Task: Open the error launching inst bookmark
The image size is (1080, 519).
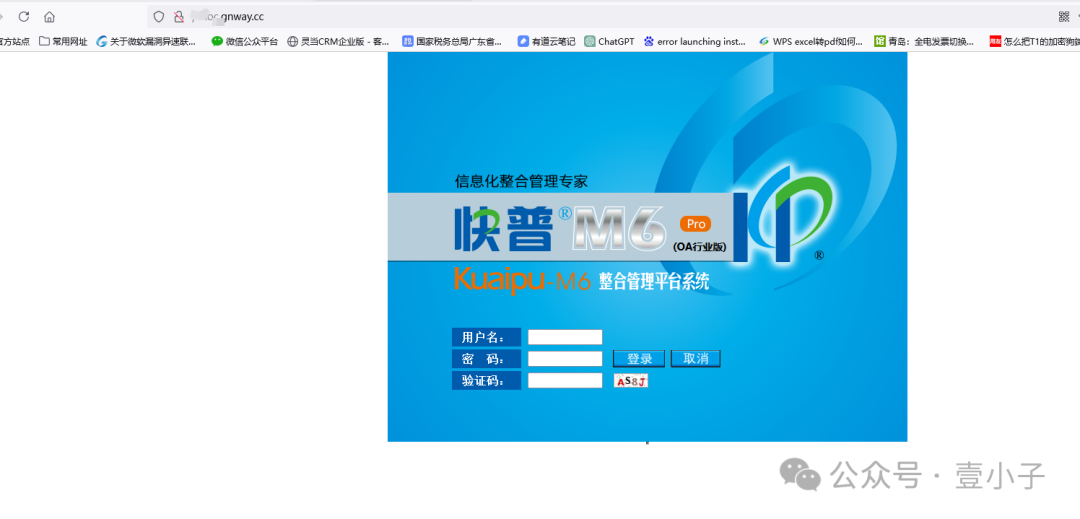Action: pyautogui.click(x=694, y=41)
